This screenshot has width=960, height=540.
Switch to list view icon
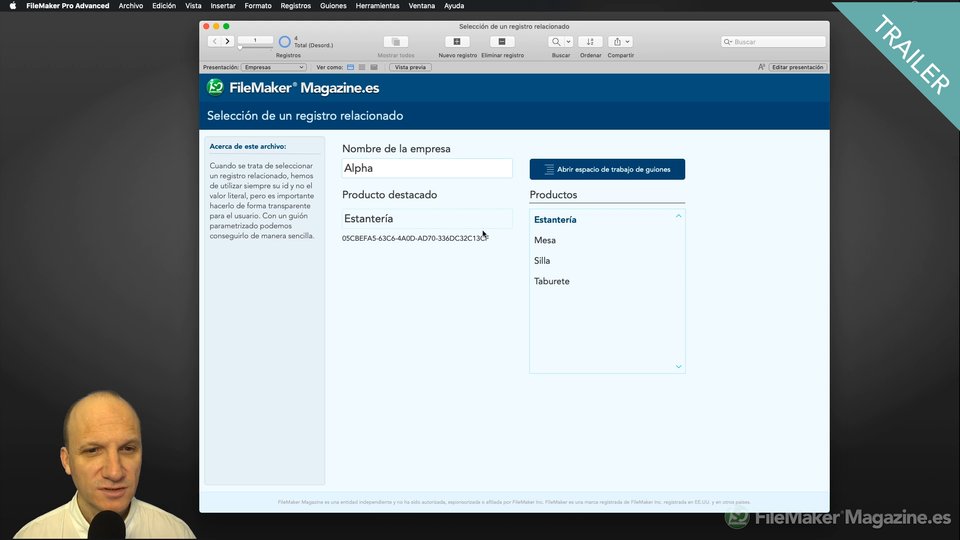(362, 67)
